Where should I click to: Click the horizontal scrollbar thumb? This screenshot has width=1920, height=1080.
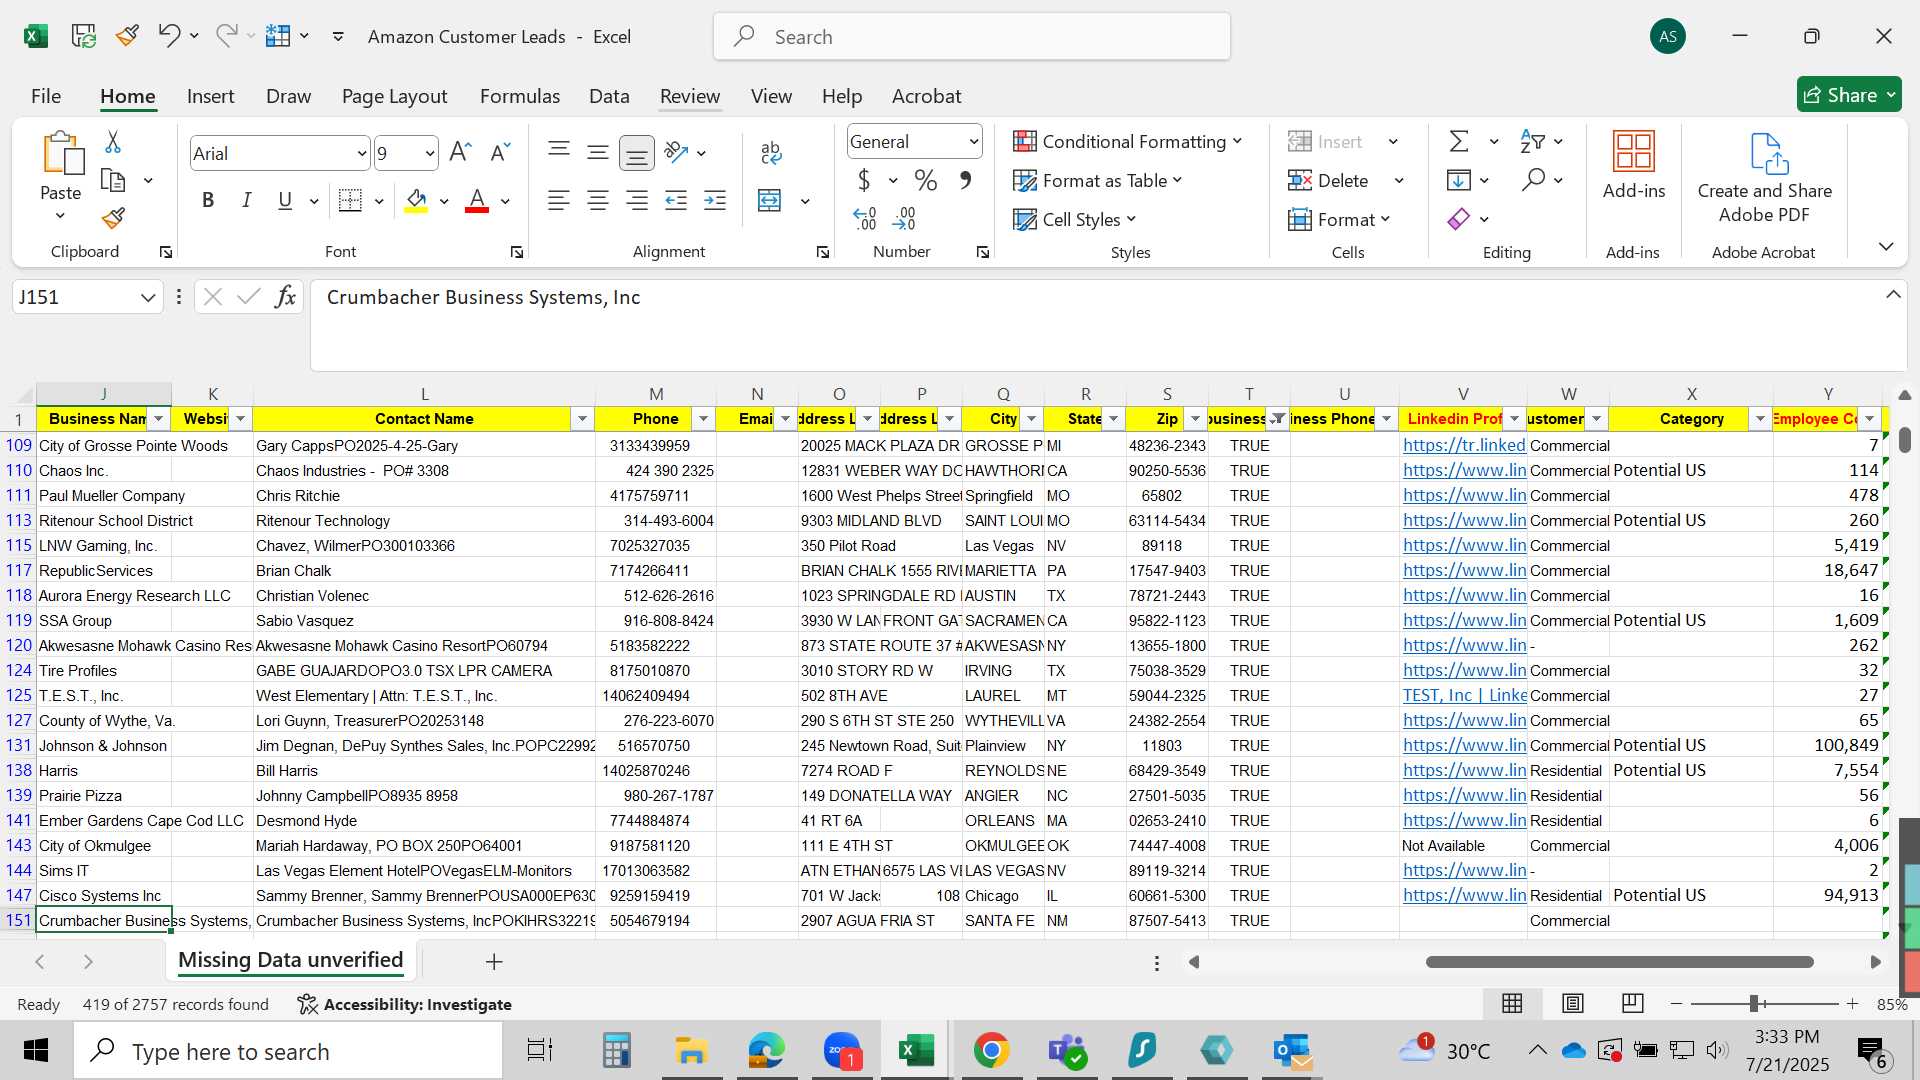coord(1620,962)
